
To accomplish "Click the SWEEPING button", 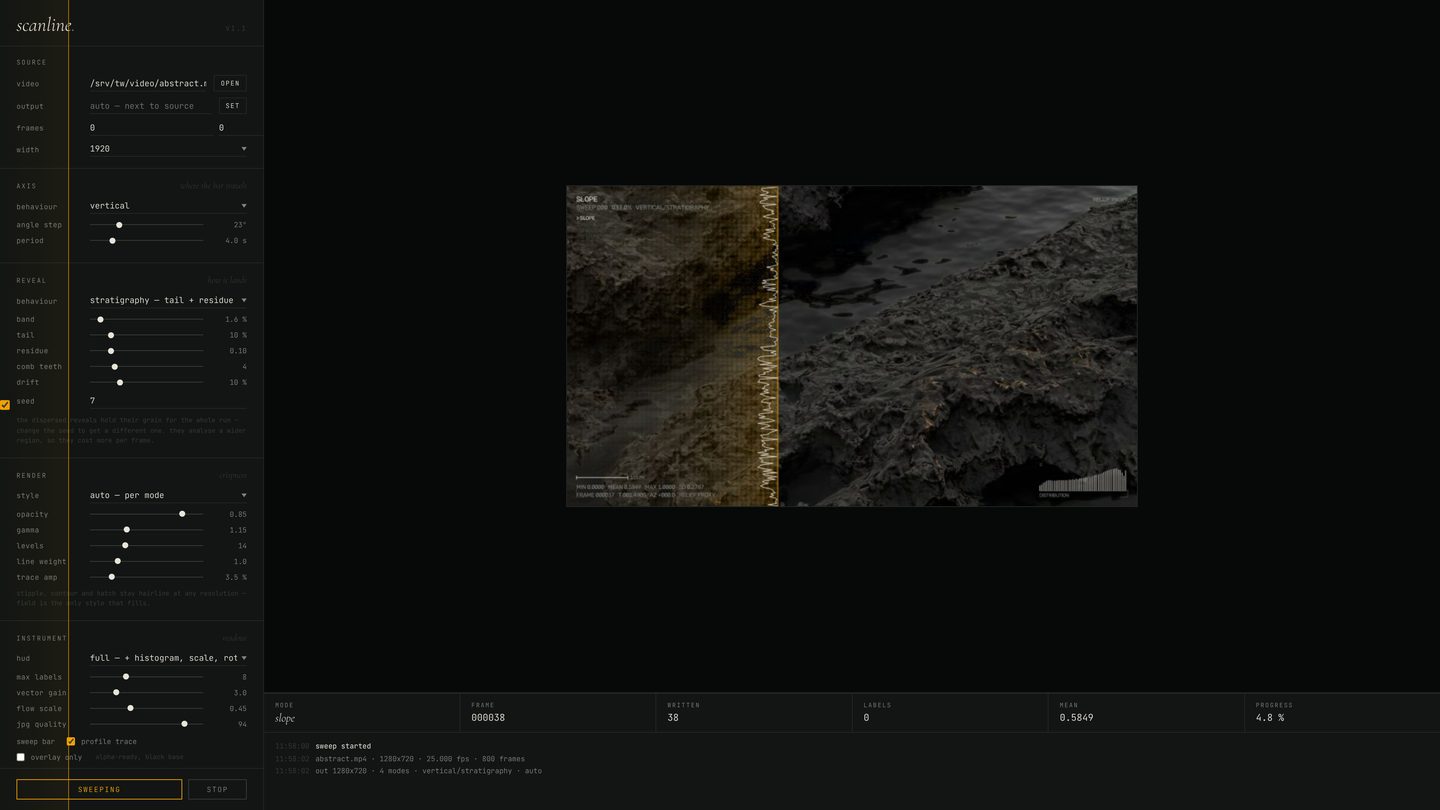I will tap(99, 789).
